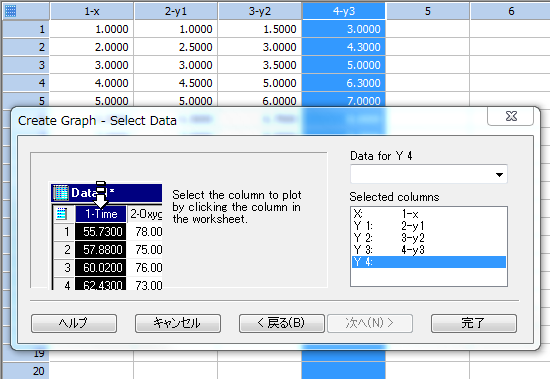This screenshot has width=550, height=379.
Task: Select the Y 4 entry in Selected columns
Action: point(429,262)
